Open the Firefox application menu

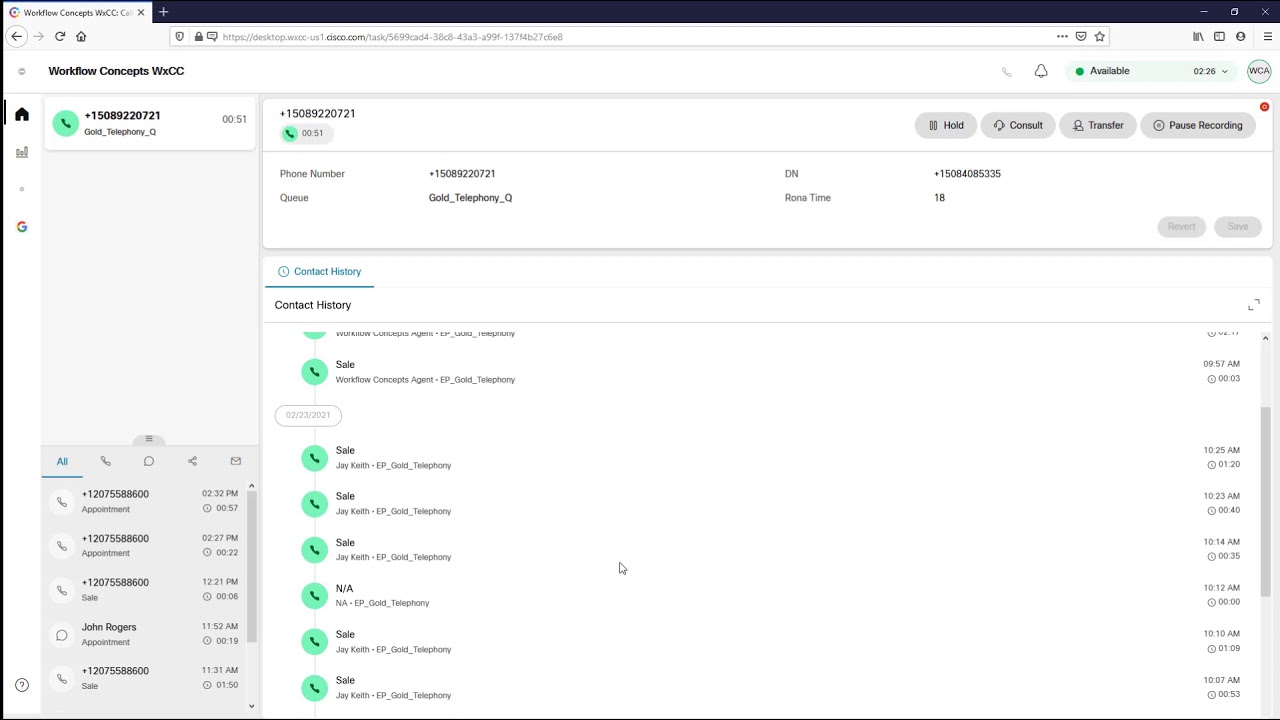point(1267,36)
